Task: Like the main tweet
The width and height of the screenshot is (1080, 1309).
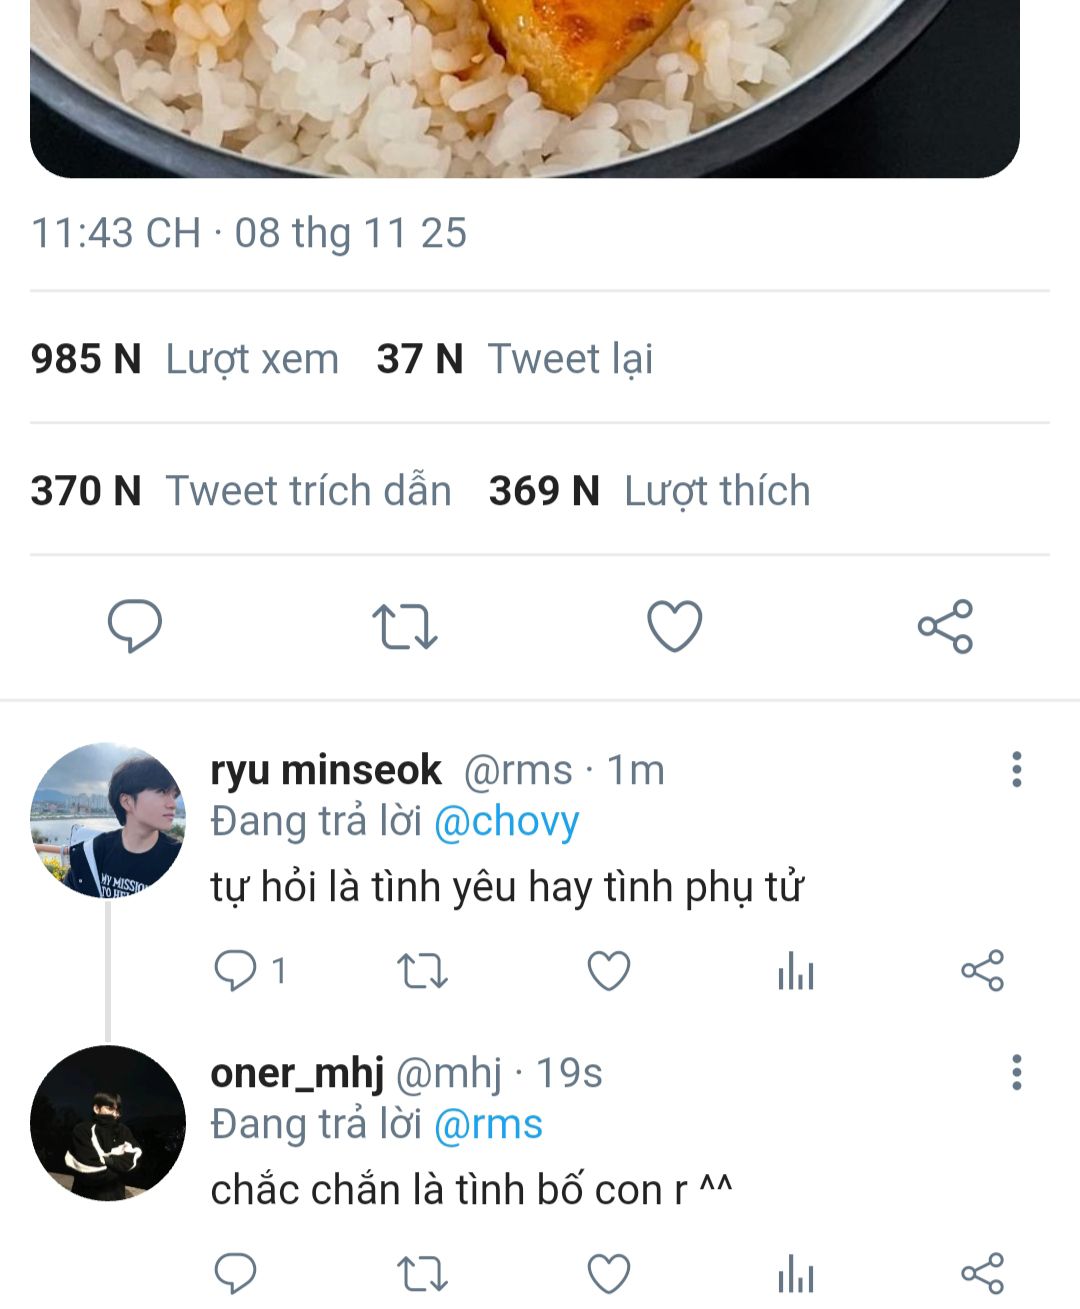Action: click(675, 627)
